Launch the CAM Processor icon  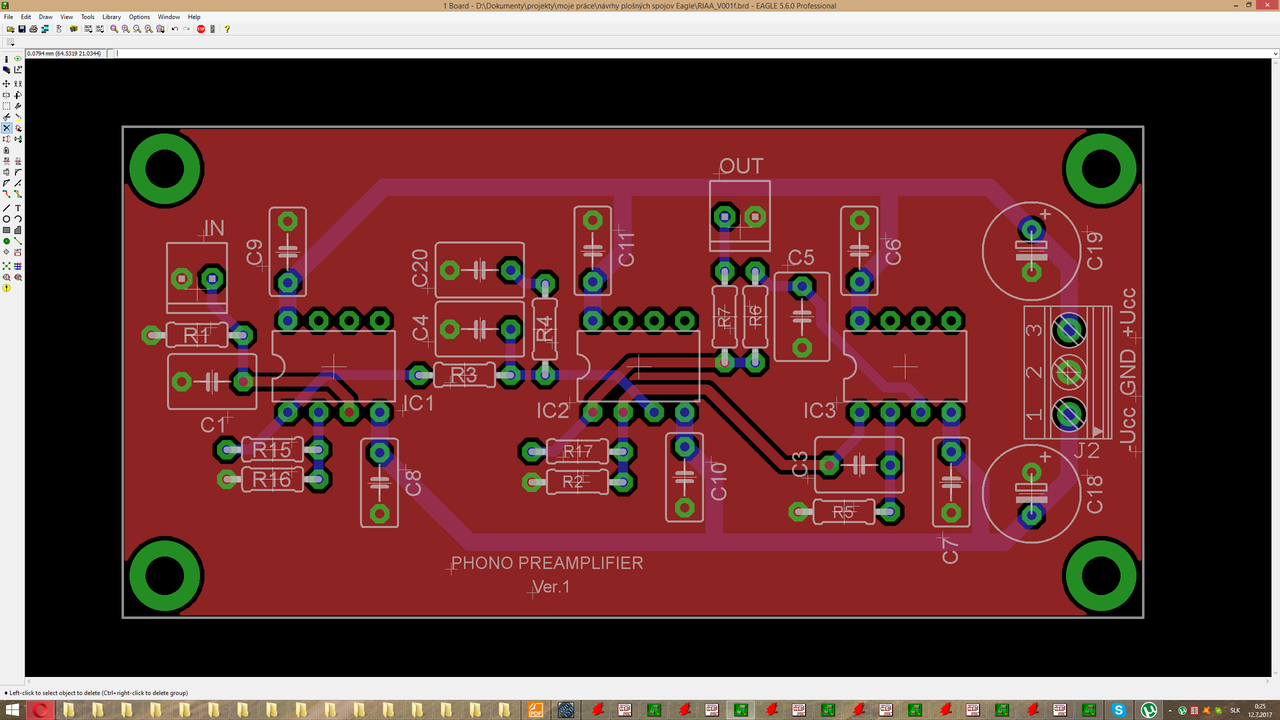(x=45, y=29)
